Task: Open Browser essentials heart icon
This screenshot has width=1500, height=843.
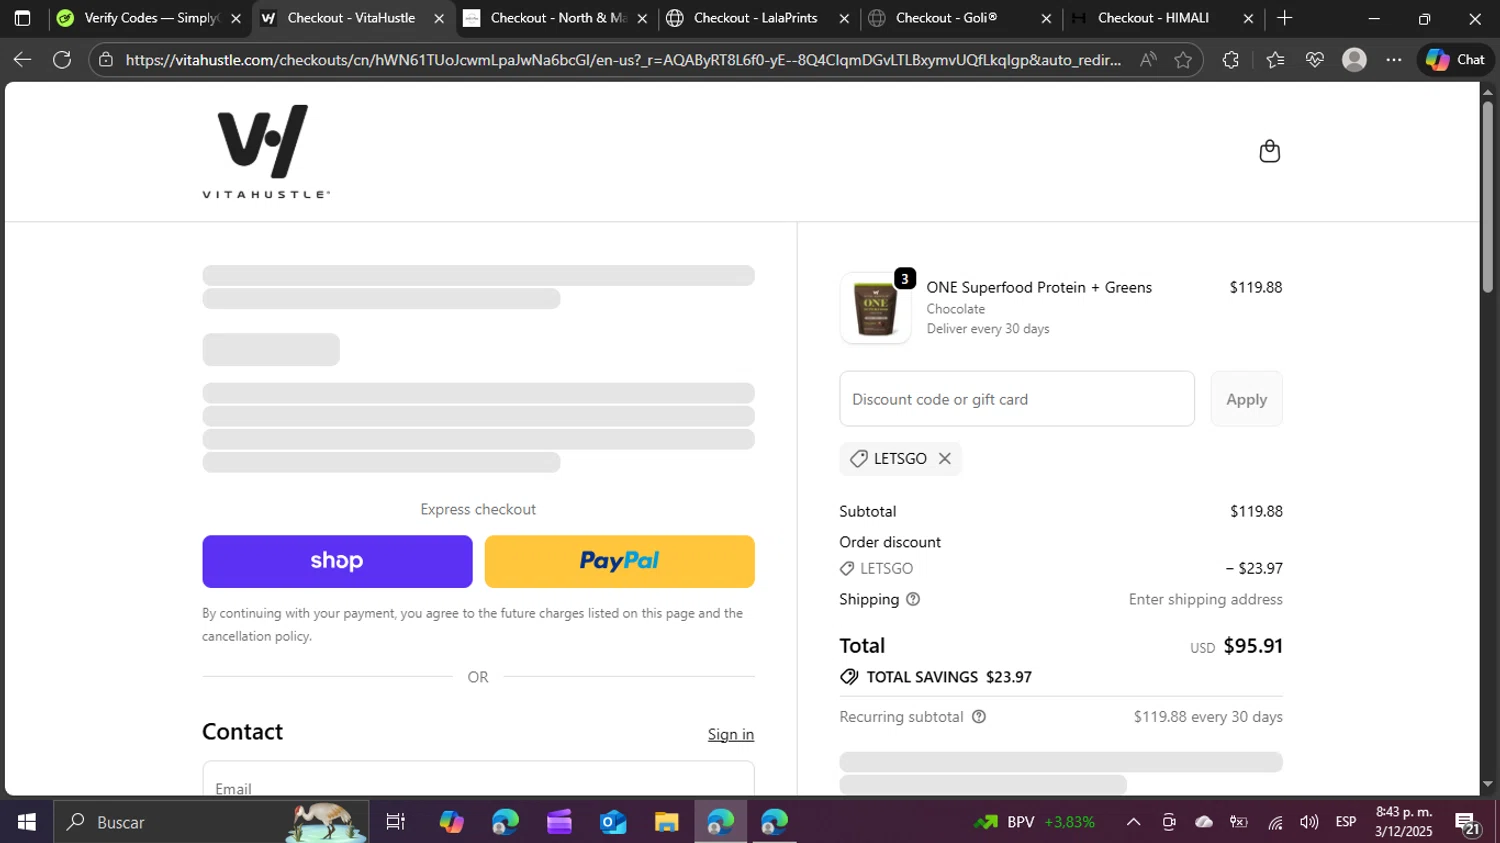Action: (x=1314, y=60)
